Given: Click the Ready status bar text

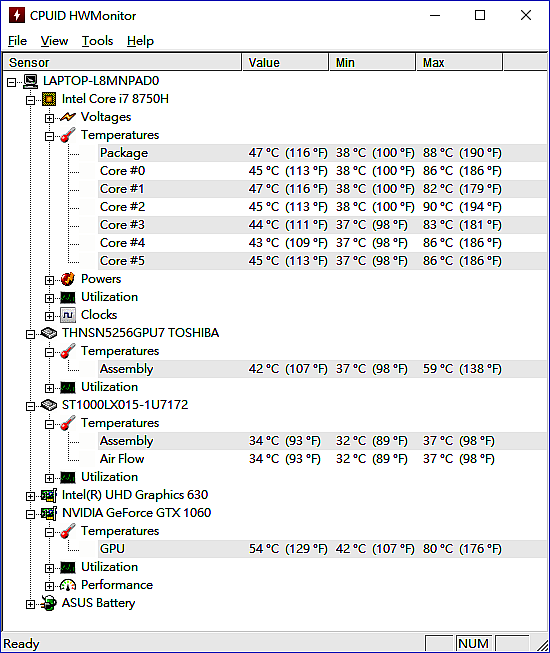Looking at the screenshot, I should click(21, 644).
